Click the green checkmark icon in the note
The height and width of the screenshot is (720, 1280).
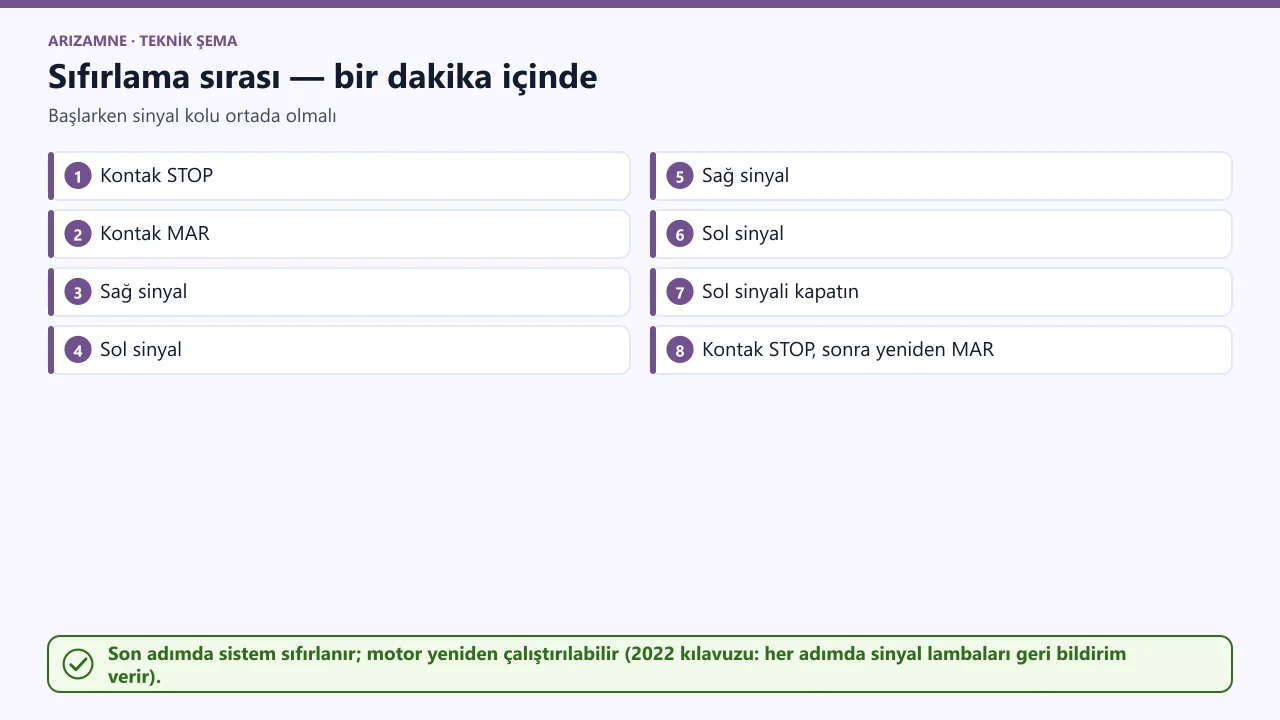78,664
